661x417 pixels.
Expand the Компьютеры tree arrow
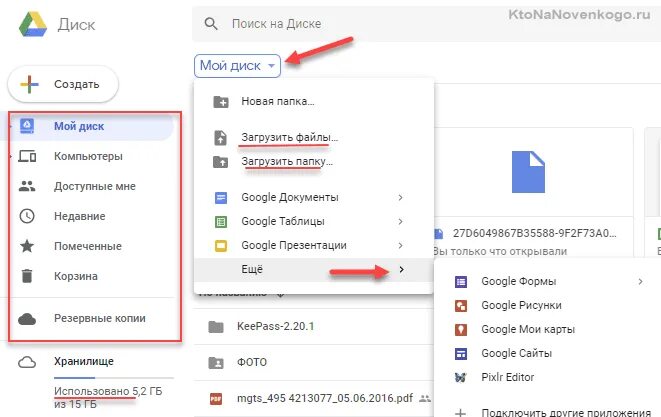11,156
